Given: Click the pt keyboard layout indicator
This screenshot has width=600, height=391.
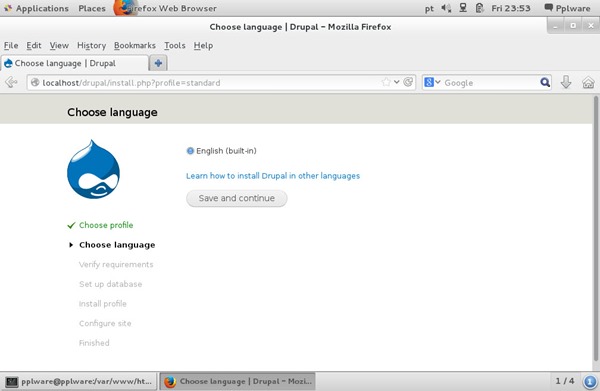Looking at the screenshot, I should click(429, 8).
